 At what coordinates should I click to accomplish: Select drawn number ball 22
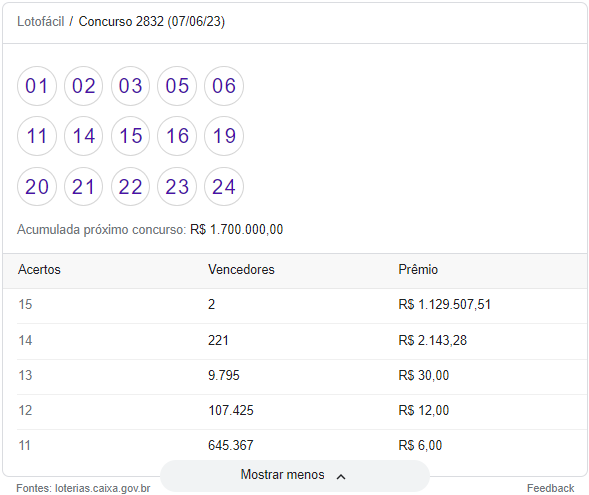[130, 186]
